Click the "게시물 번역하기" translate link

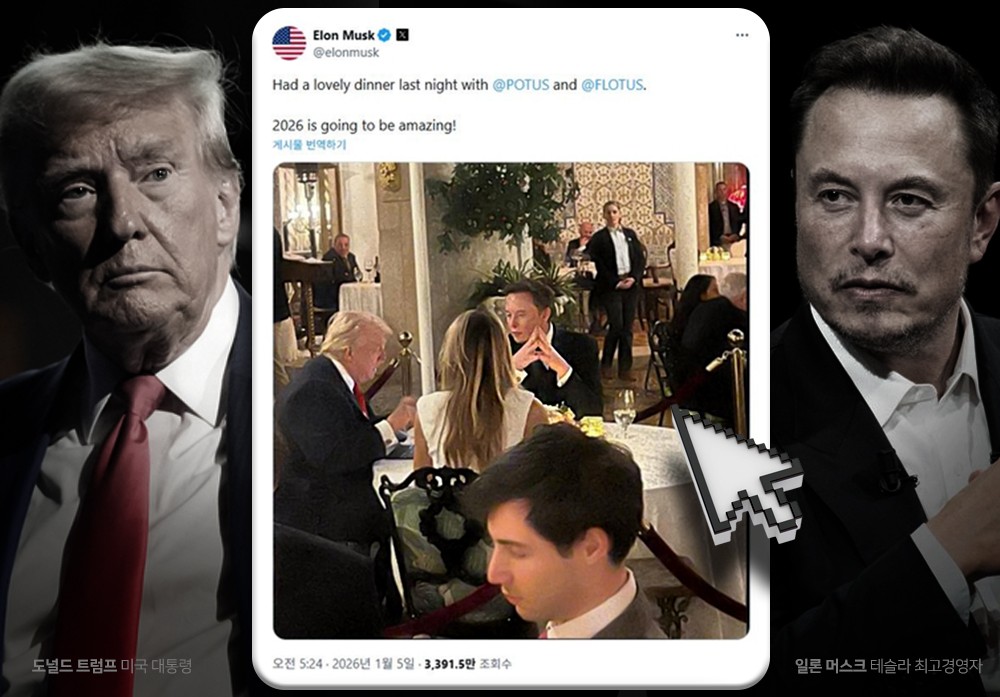pyautogui.click(x=310, y=144)
